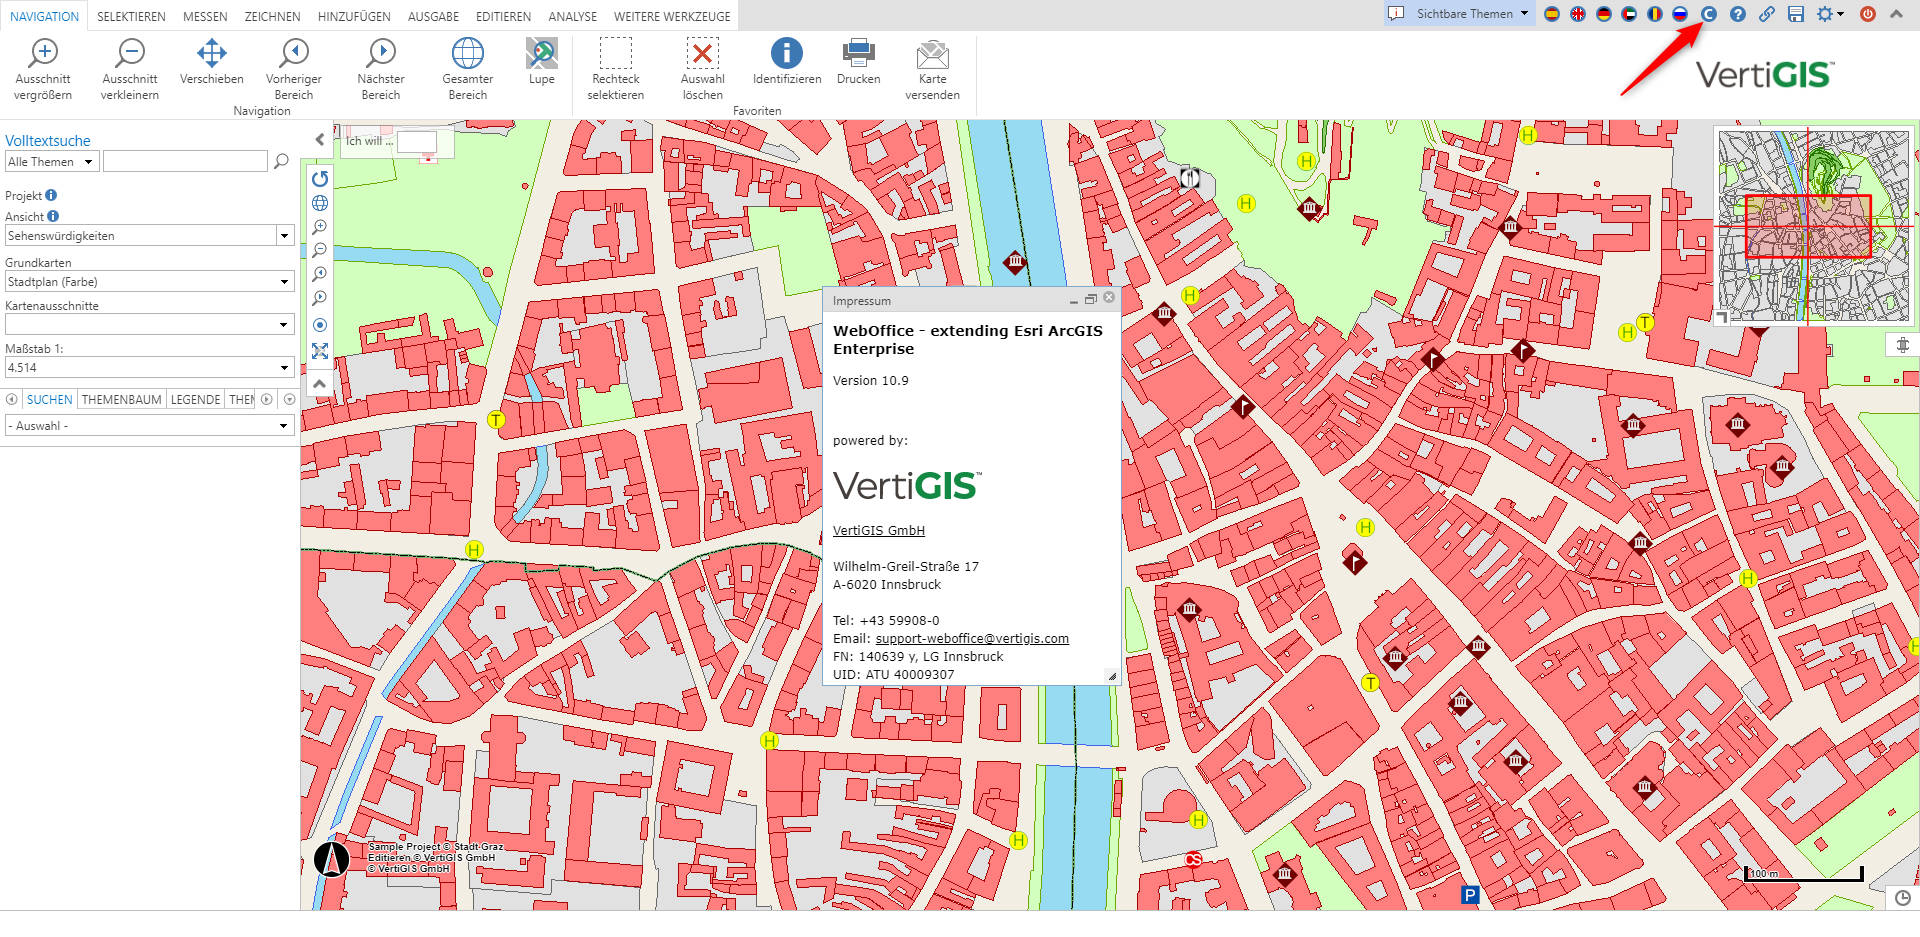Click the support-weboffice email link
This screenshot has height=937, width=1920.
point(972,639)
